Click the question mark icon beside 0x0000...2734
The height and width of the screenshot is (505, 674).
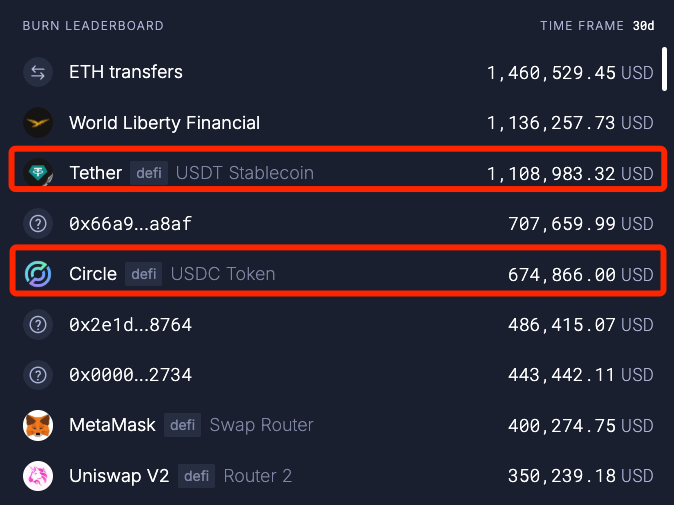coord(38,375)
